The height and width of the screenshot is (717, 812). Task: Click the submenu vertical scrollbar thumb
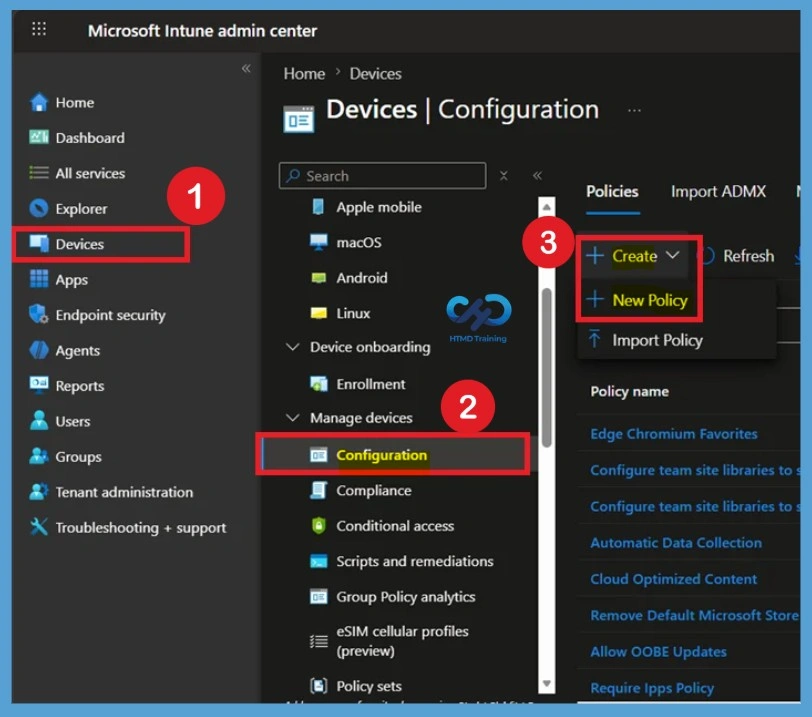pyautogui.click(x=546, y=368)
